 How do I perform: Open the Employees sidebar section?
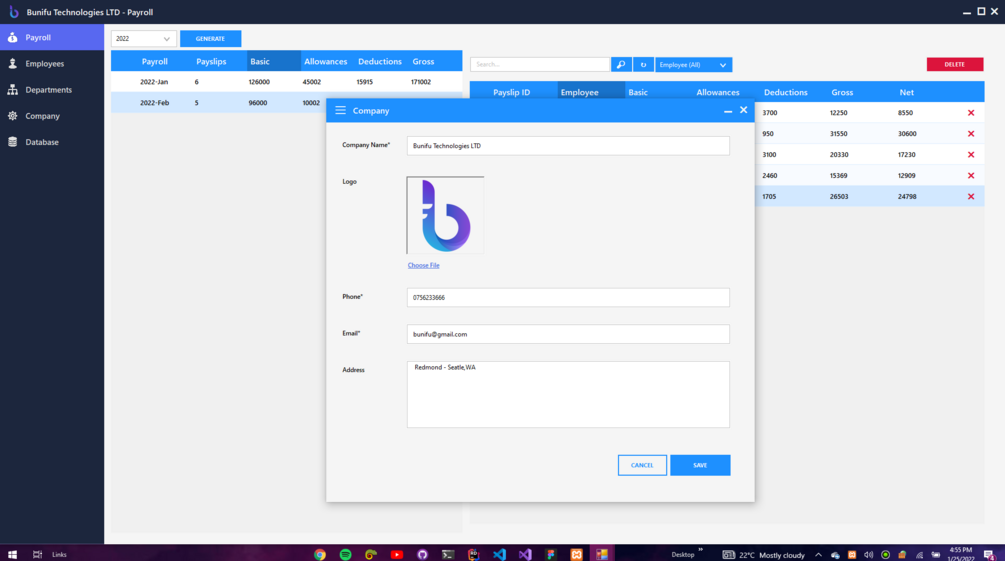pos(52,63)
